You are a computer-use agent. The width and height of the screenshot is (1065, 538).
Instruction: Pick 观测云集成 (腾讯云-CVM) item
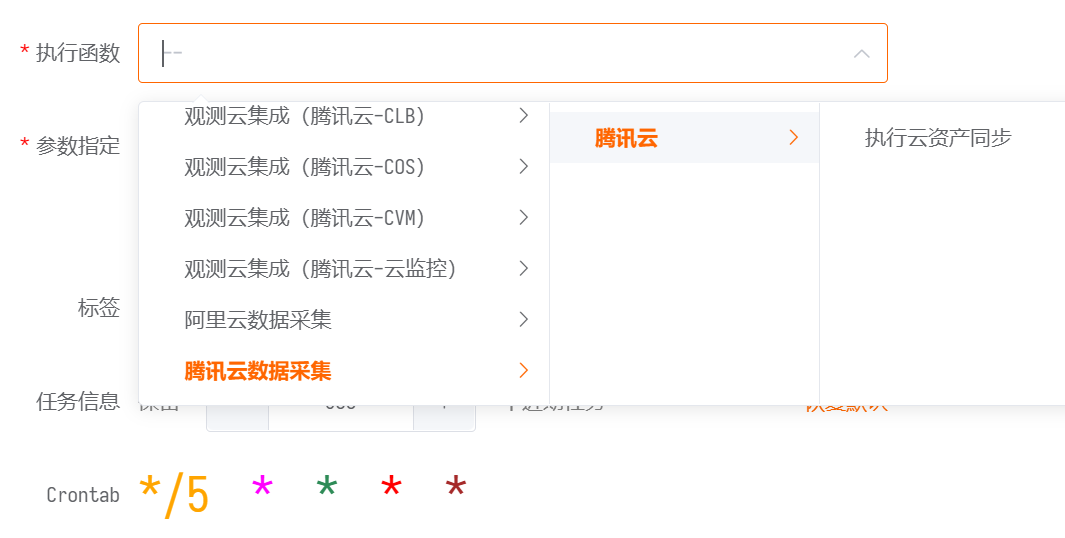pyautogui.click(x=305, y=218)
